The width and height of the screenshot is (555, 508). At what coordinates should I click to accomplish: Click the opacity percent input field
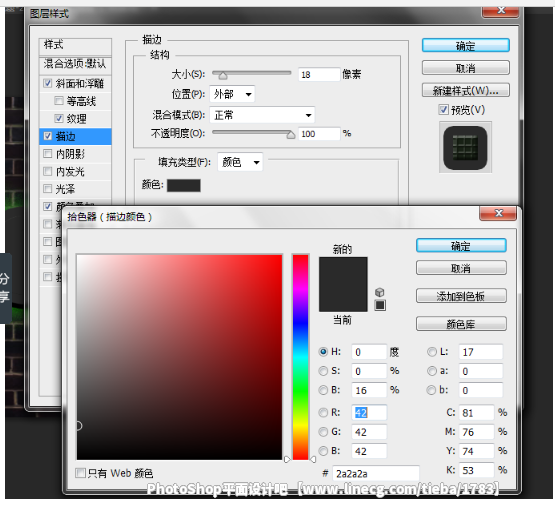point(319,133)
